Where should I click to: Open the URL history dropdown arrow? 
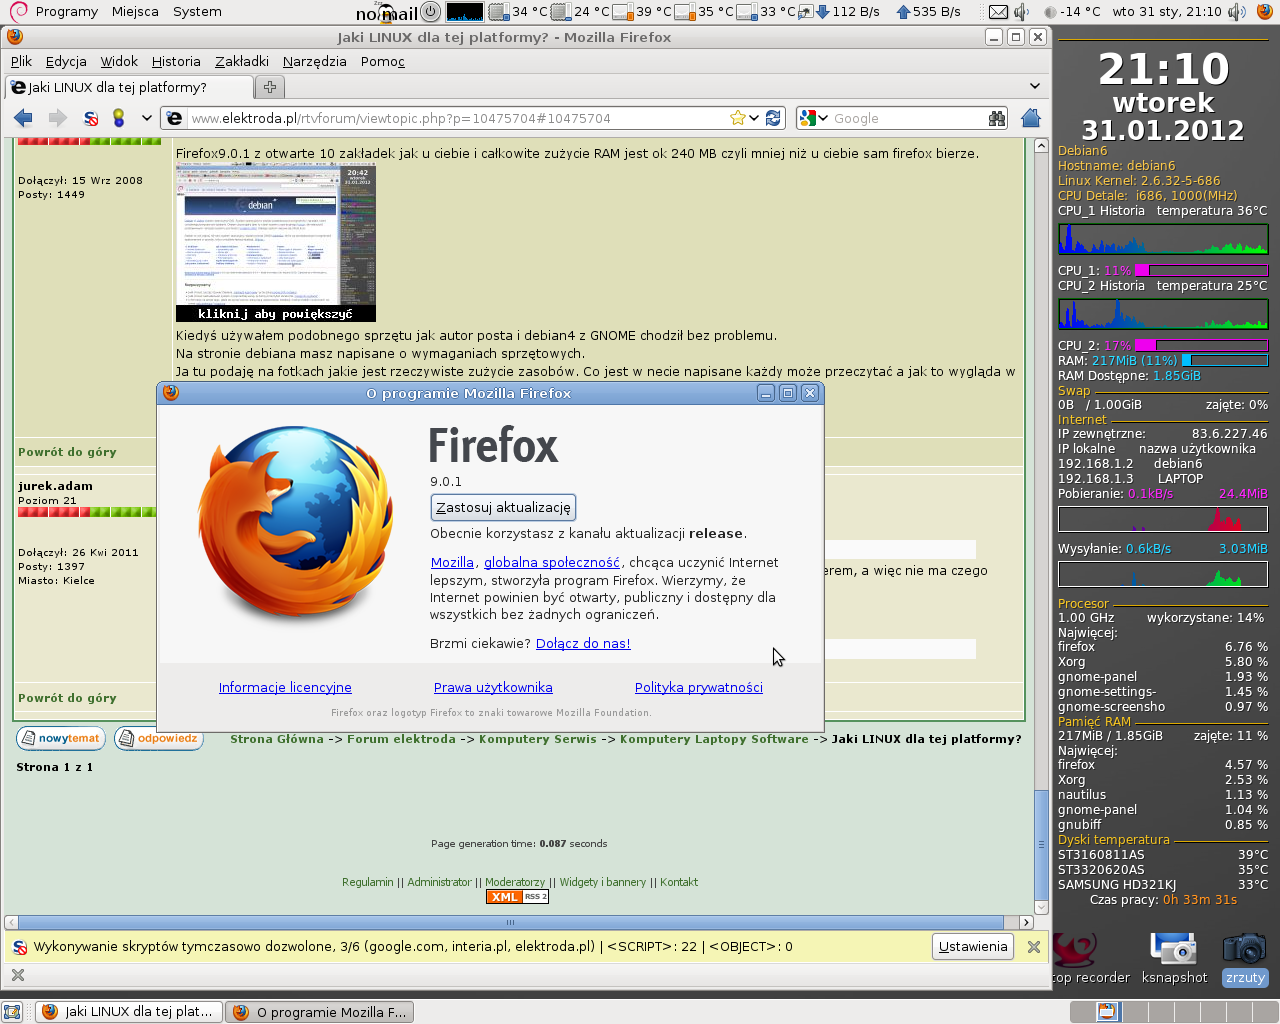pyautogui.click(x=754, y=118)
